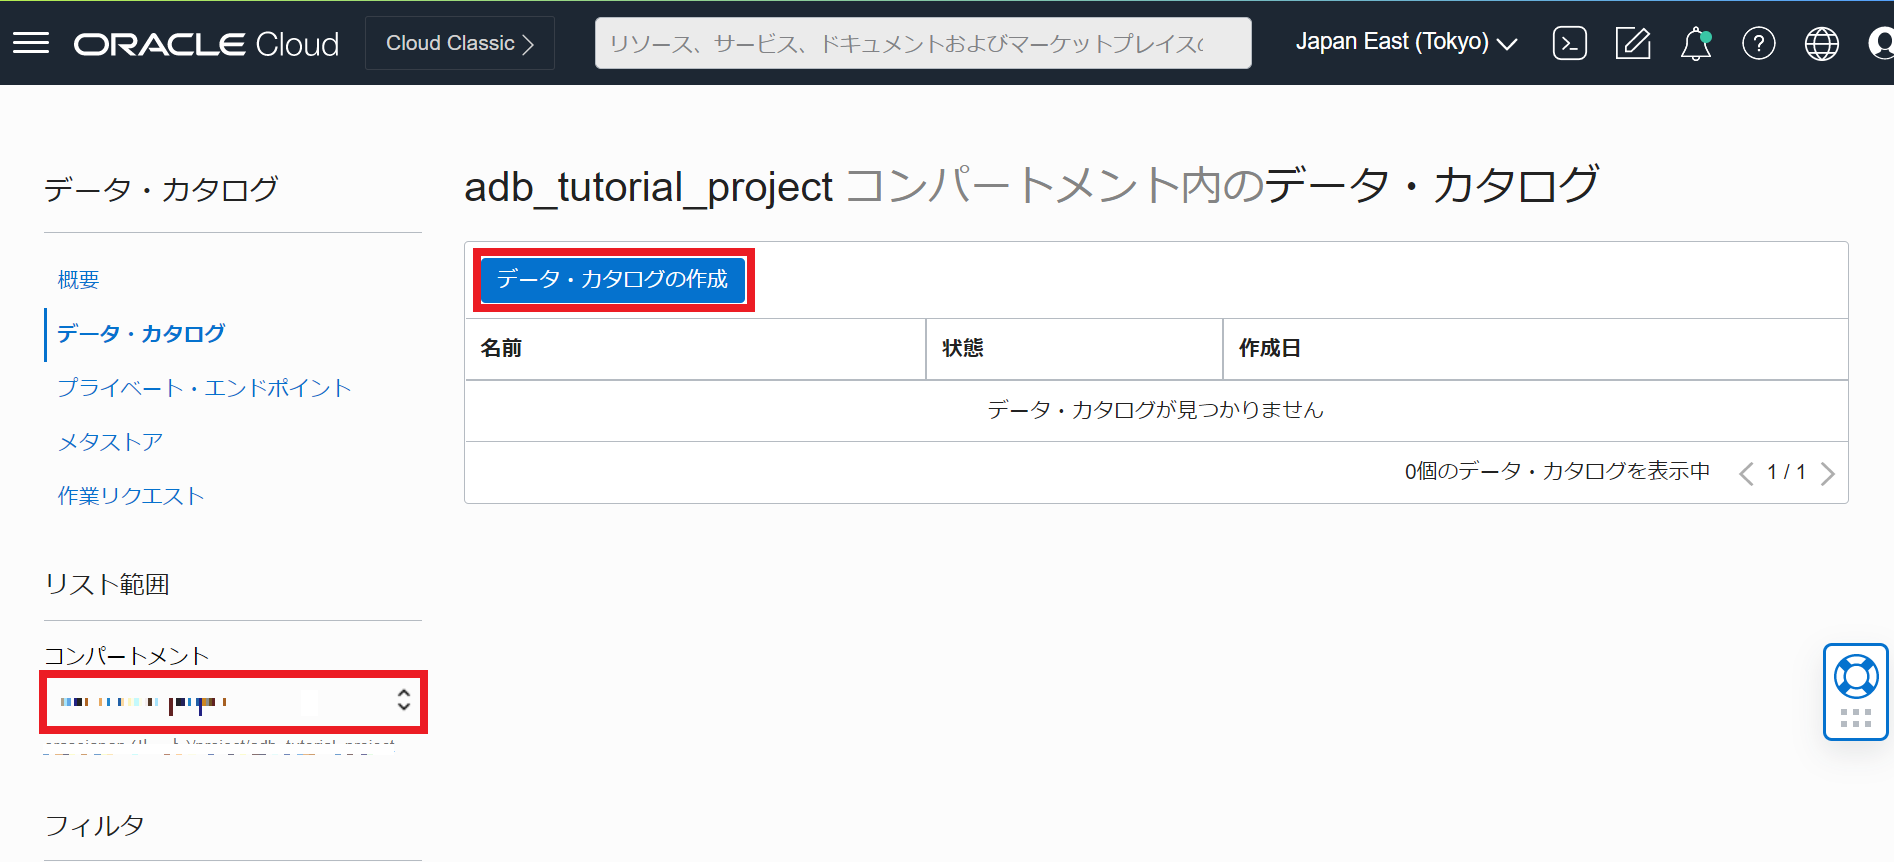Open the notifications bell

tap(1695, 43)
